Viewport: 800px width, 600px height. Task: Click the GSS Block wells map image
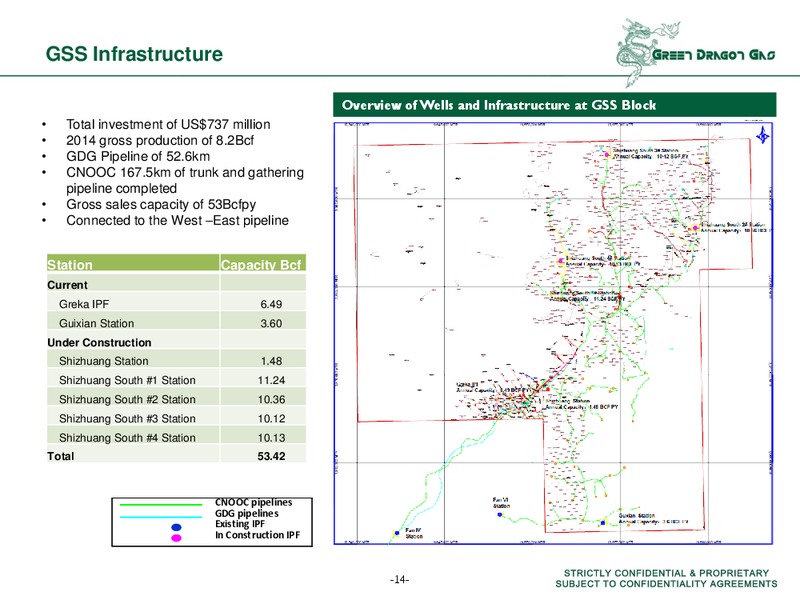click(554, 333)
